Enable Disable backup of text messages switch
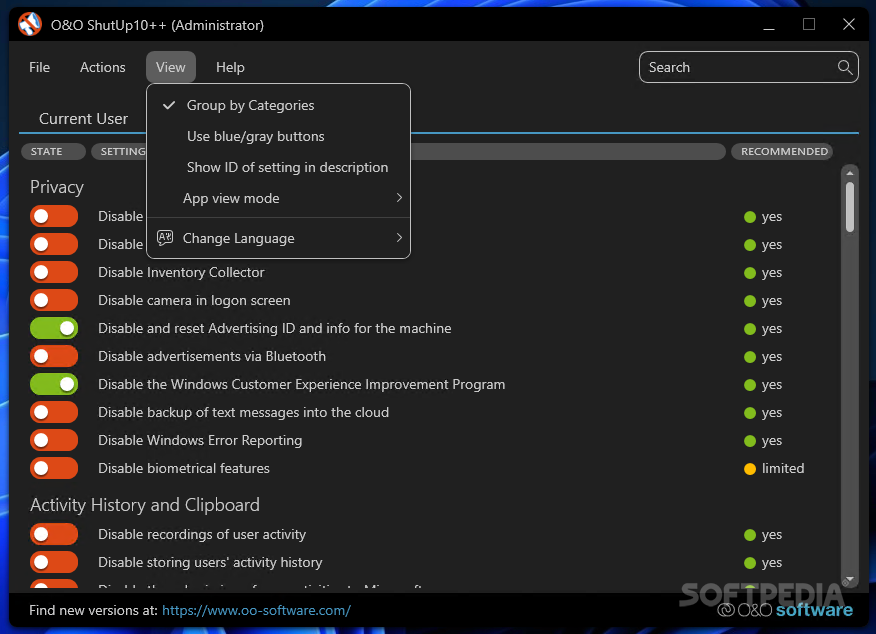Image resolution: width=876 pixels, height=634 pixels. point(54,412)
